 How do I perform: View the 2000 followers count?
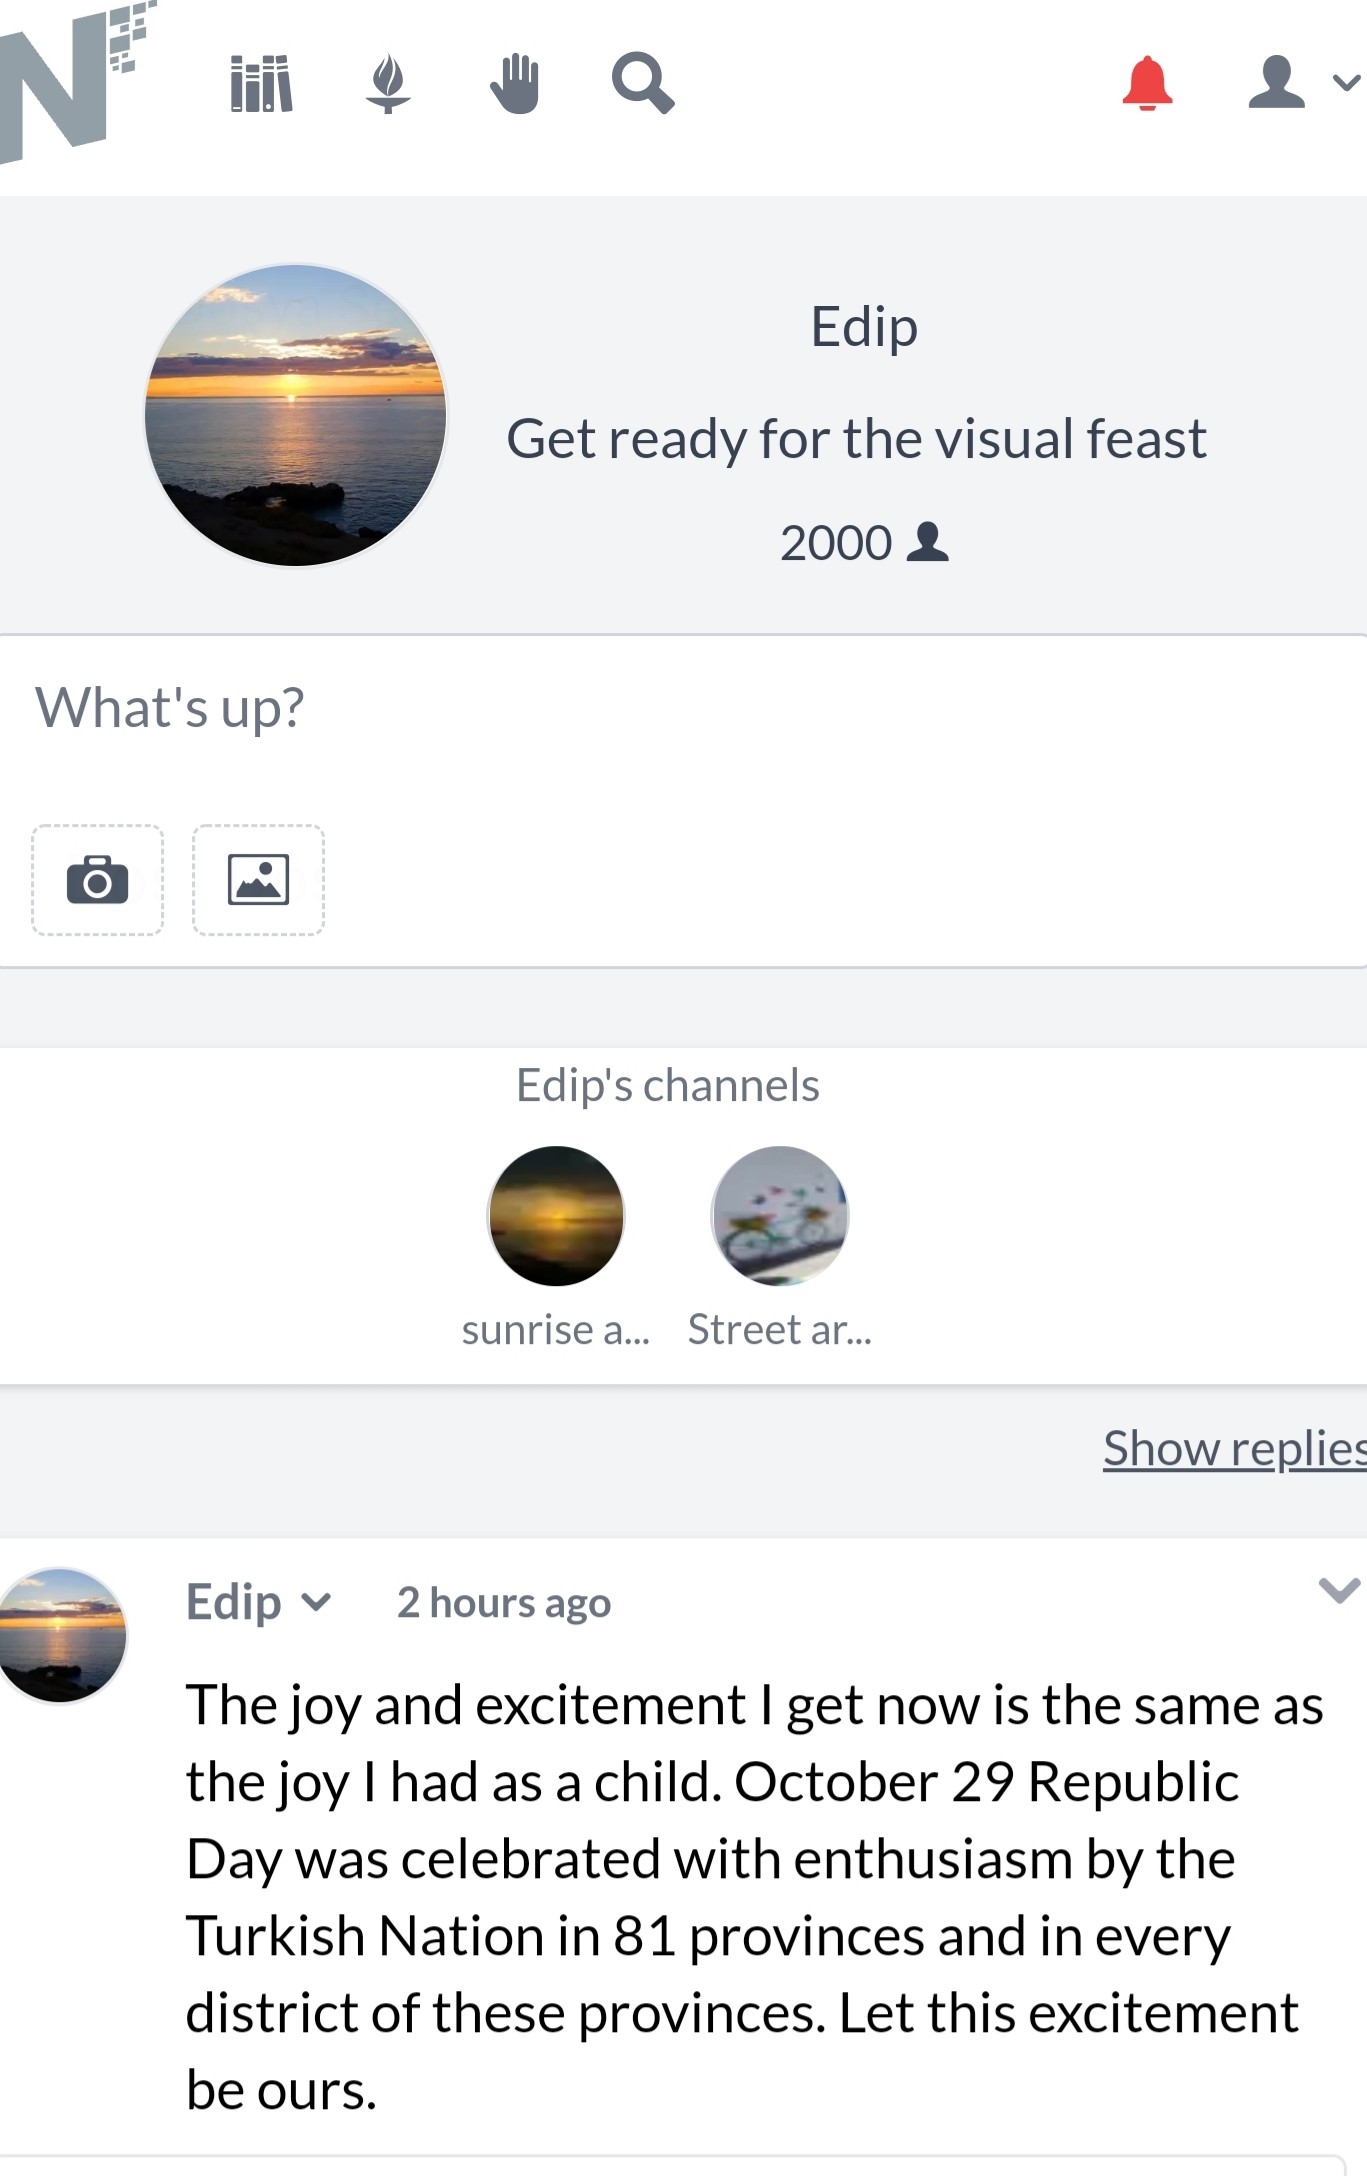point(864,543)
